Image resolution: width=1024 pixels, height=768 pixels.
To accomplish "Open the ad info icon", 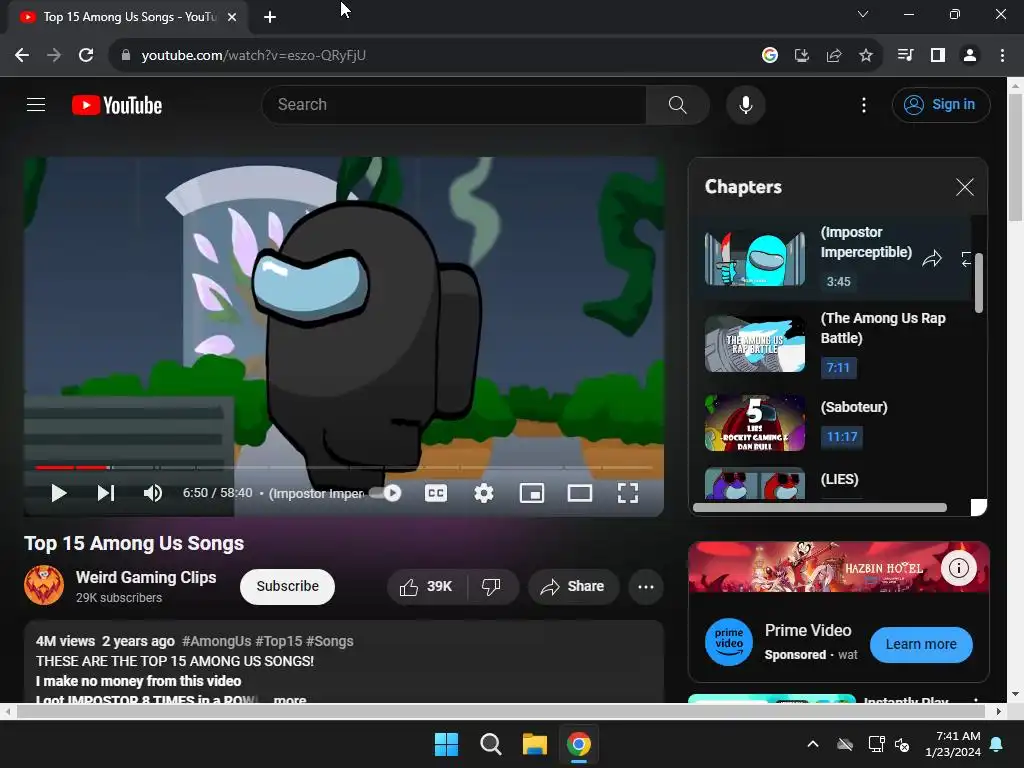I will click(958, 568).
